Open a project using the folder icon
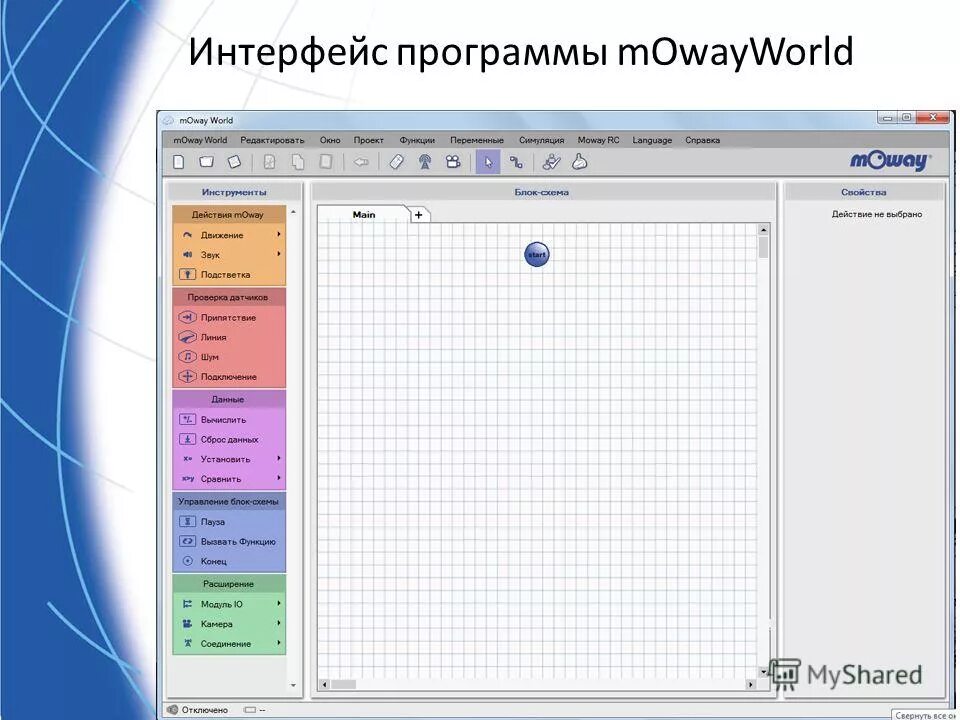The height and width of the screenshot is (720, 960). pyautogui.click(x=207, y=162)
